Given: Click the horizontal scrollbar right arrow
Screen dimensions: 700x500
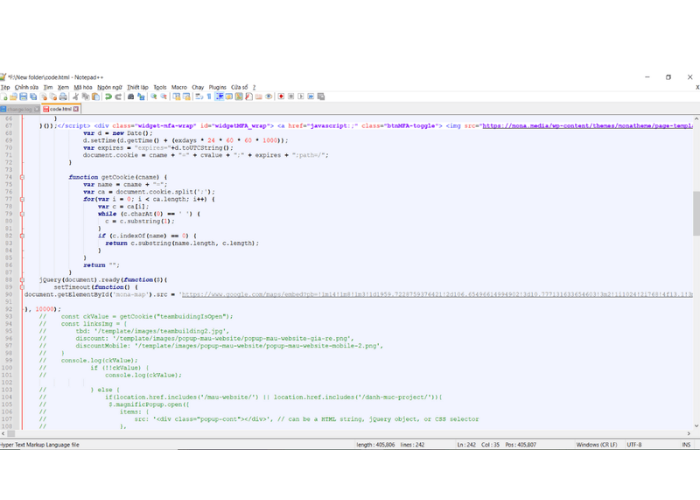Looking at the screenshot, I should (x=688, y=433).
